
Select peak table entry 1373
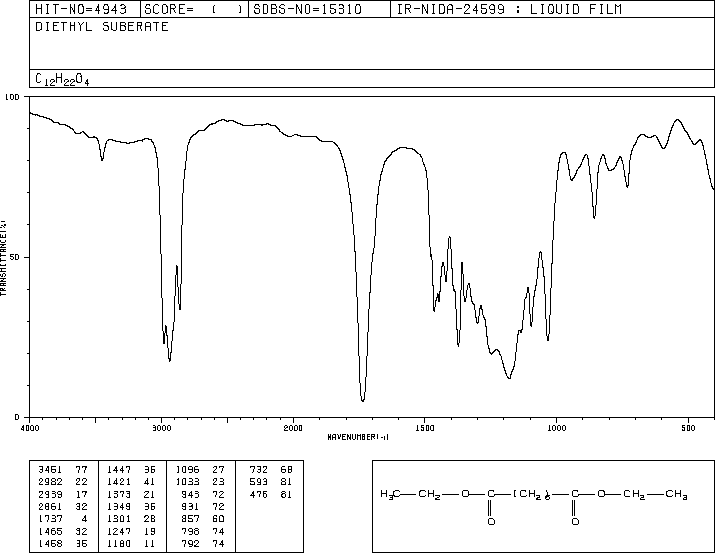[x=119, y=494]
